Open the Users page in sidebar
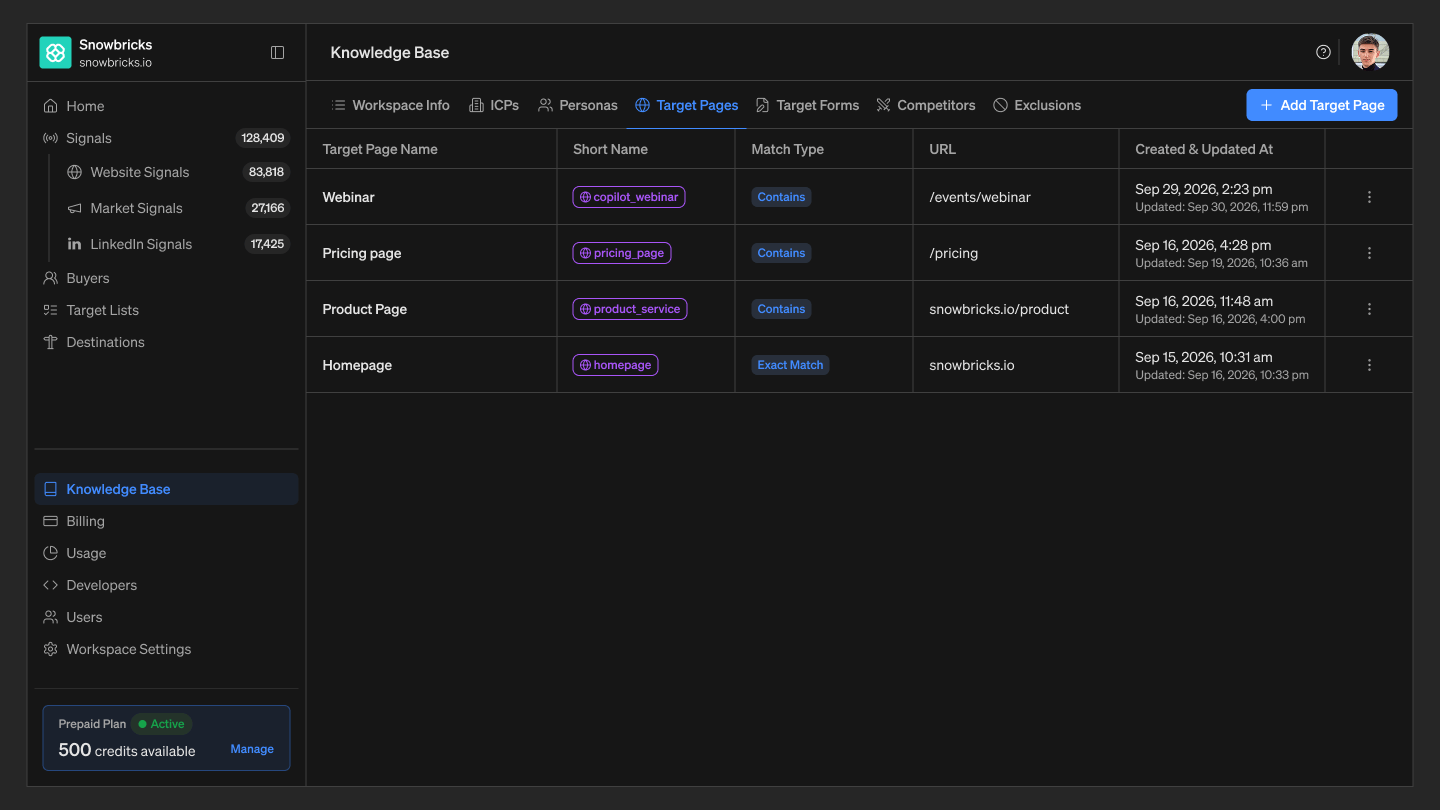Image resolution: width=1440 pixels, height=810 pixels. 166,617
